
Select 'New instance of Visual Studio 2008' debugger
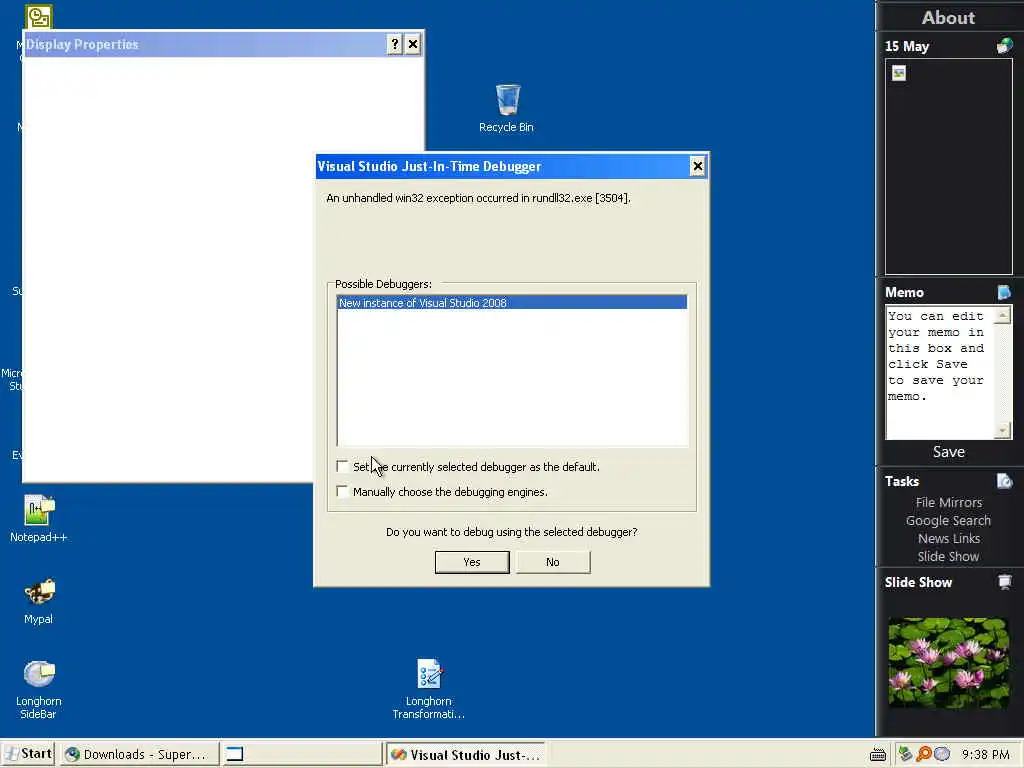512,303
